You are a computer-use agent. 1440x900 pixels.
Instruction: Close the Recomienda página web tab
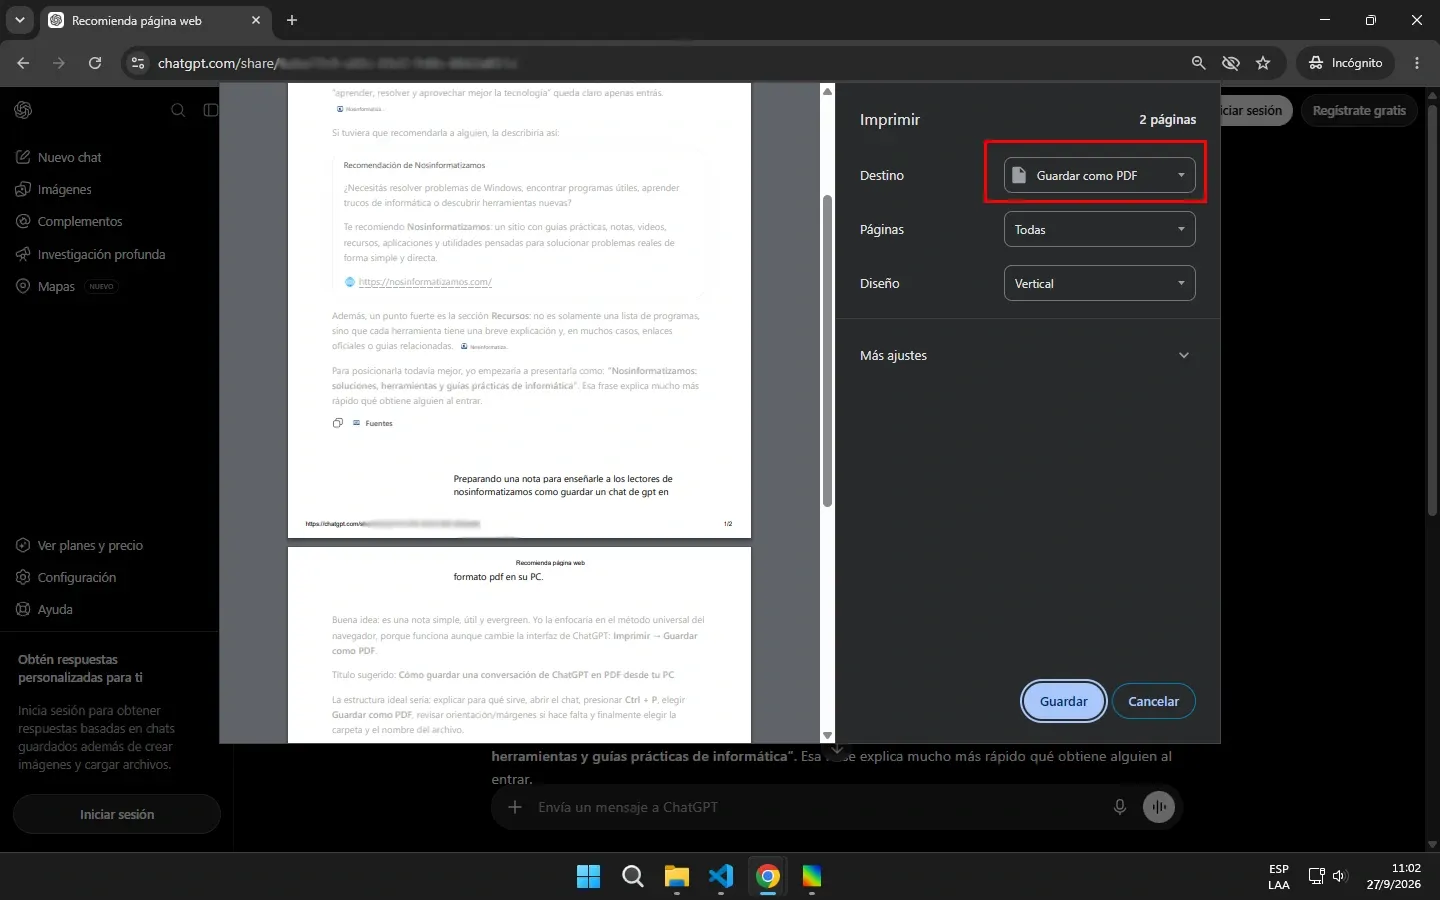pyautogui.click(x=256, y=20)
